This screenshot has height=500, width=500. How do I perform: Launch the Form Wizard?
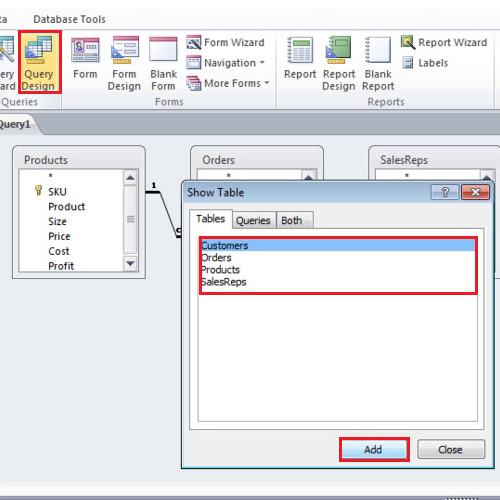click(x=226, y=43)
